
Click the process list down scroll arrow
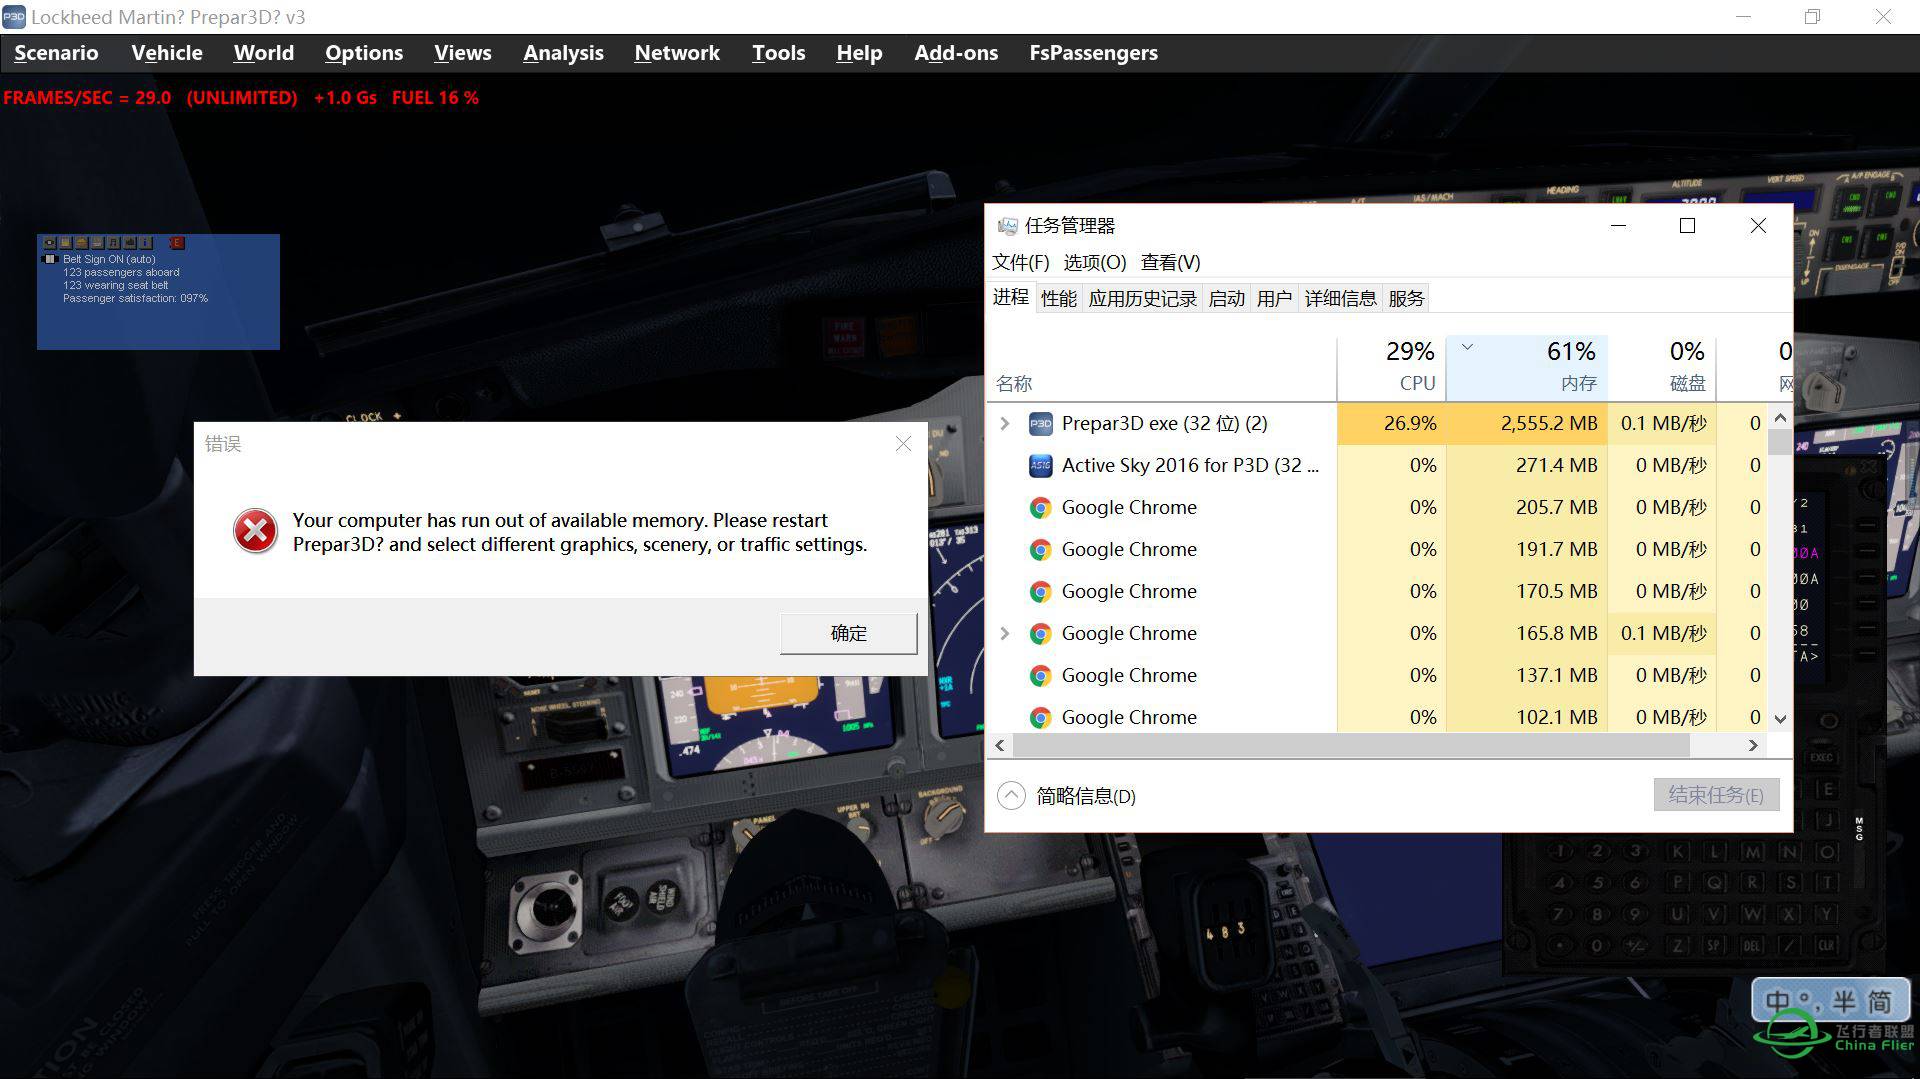click(1780, 718)
